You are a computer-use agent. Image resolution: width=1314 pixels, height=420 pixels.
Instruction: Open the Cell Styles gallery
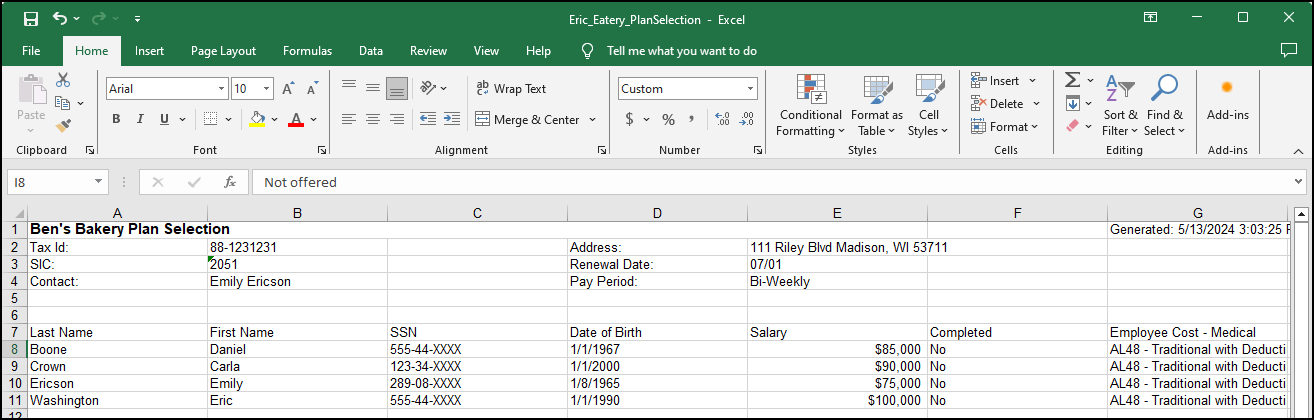929,105
